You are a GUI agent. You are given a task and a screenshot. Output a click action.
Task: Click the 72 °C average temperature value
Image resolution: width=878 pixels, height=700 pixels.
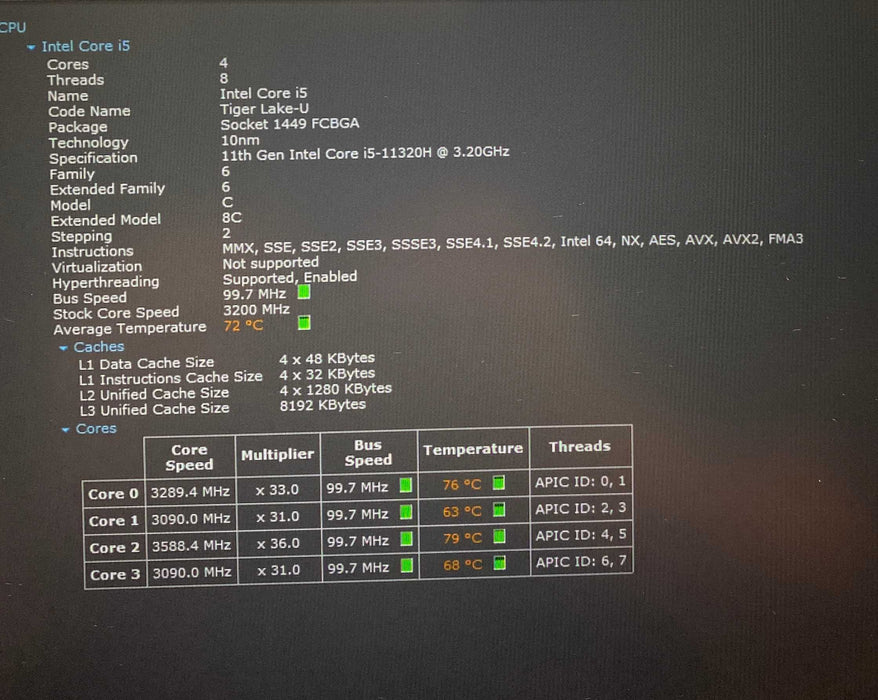(x=243, y=325)
